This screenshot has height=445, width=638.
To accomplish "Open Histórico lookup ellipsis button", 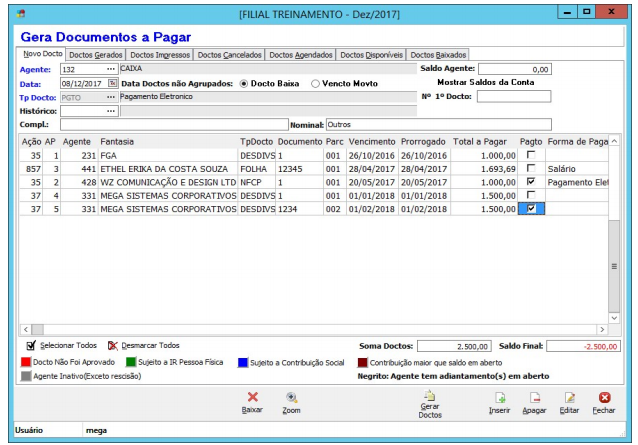I will tap(111, 111).
